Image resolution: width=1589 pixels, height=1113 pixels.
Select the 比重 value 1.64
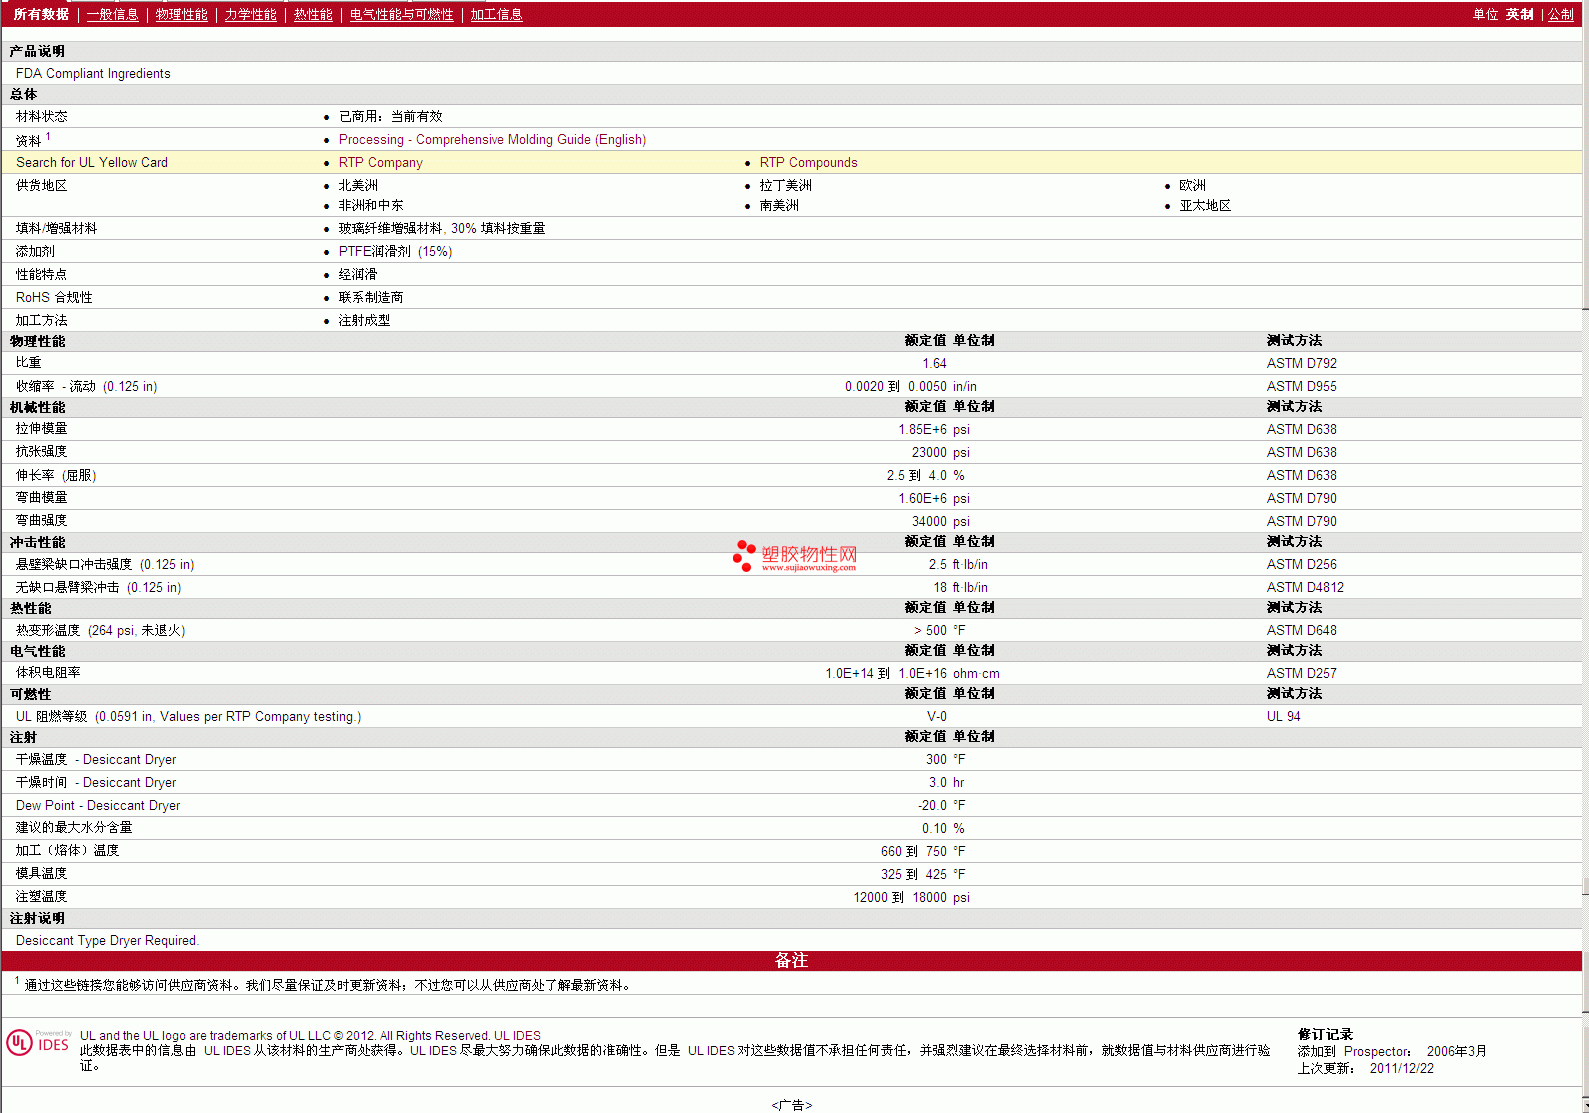(934, 364)
